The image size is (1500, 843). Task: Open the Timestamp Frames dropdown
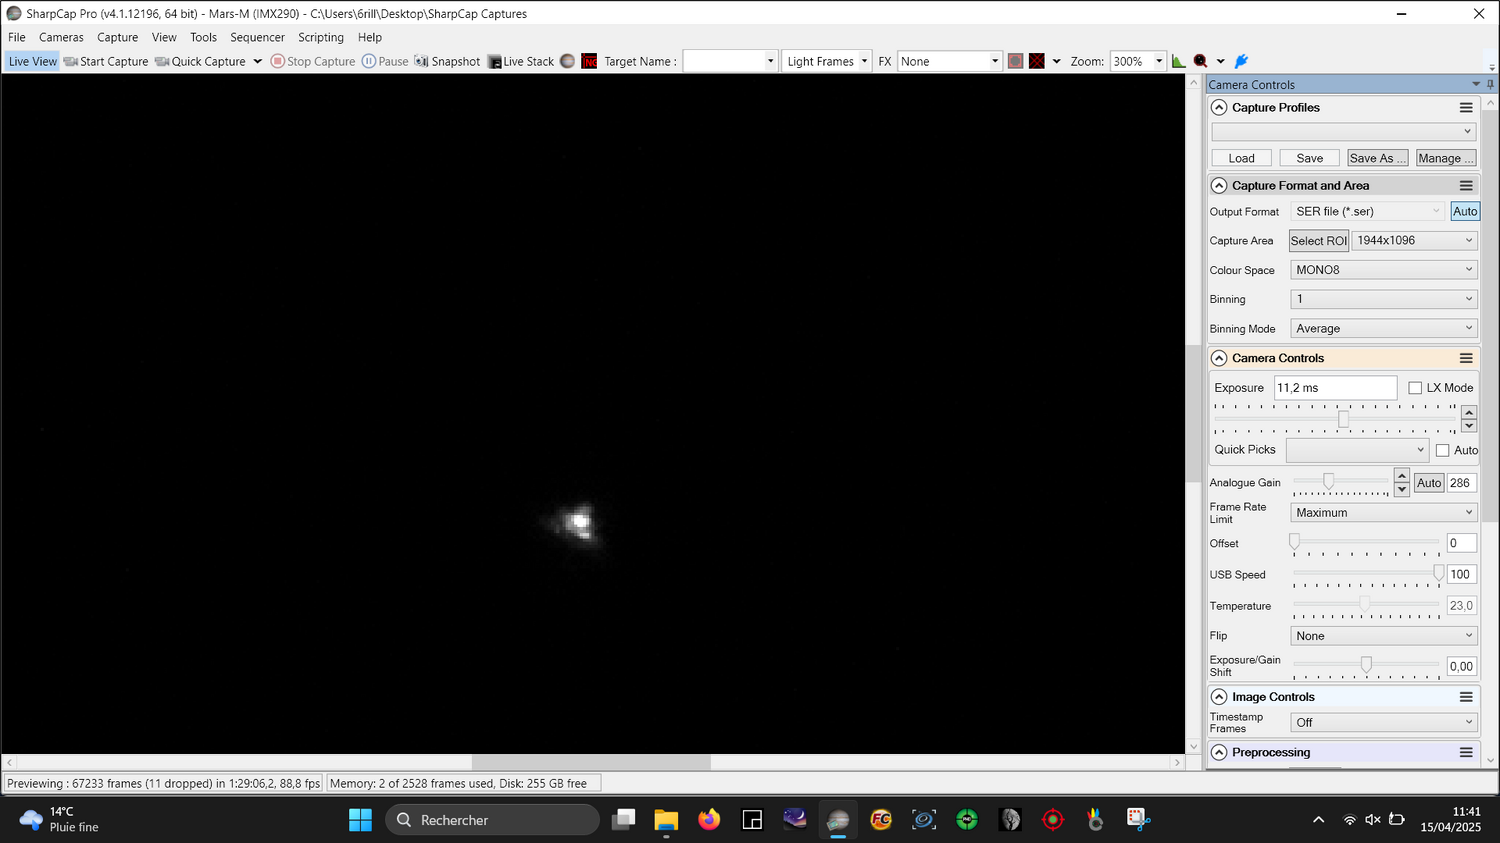[1384, 722]
